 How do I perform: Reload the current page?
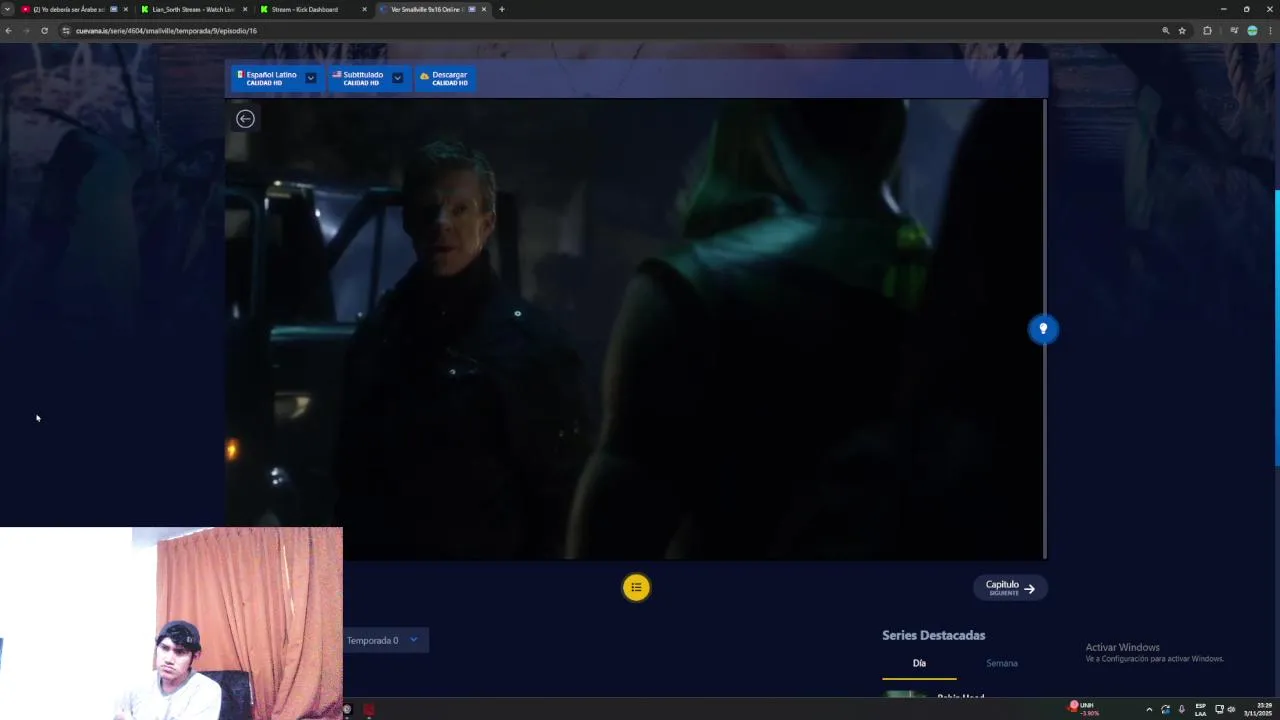pyautogui.click(x=44, y=31)
